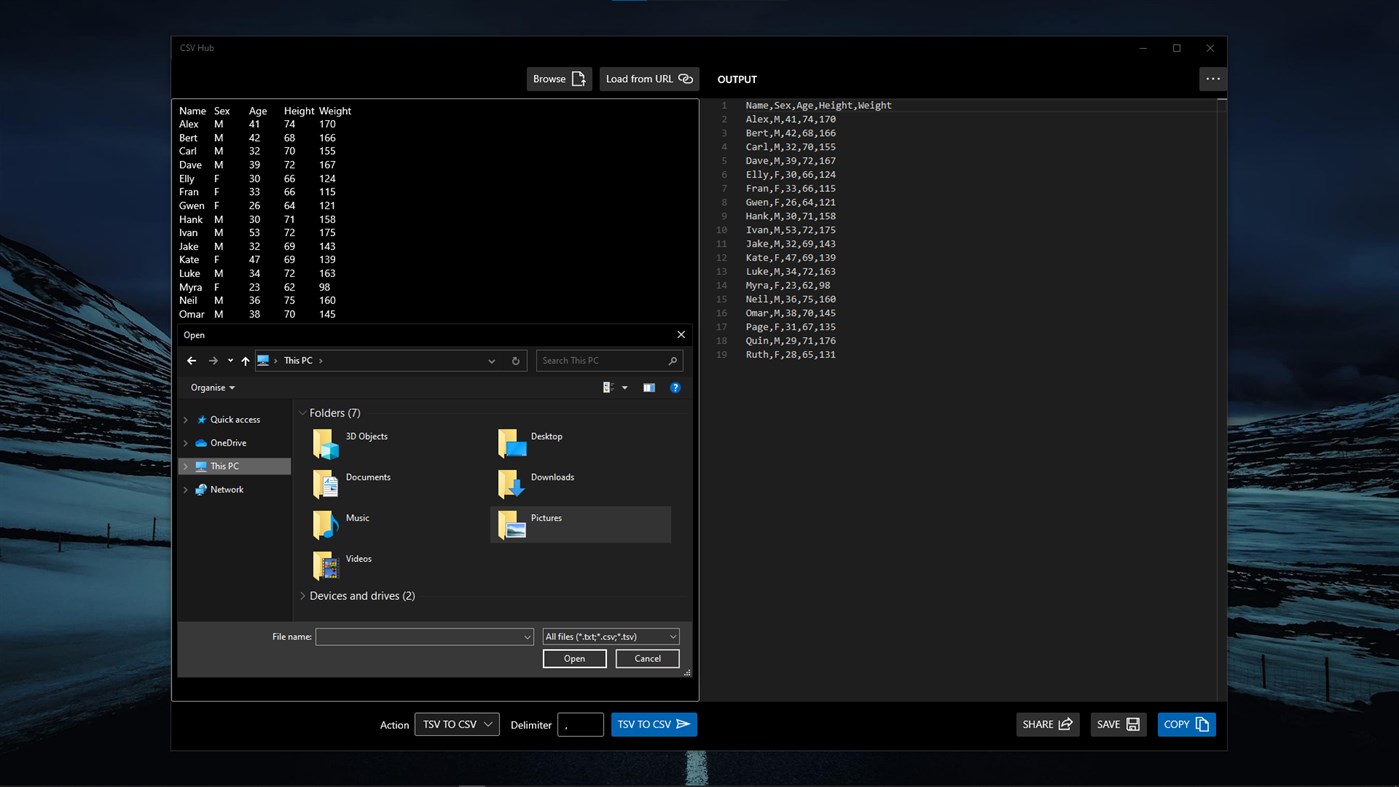
Task: Open the All files type filter dropdown
Action: 611,637
